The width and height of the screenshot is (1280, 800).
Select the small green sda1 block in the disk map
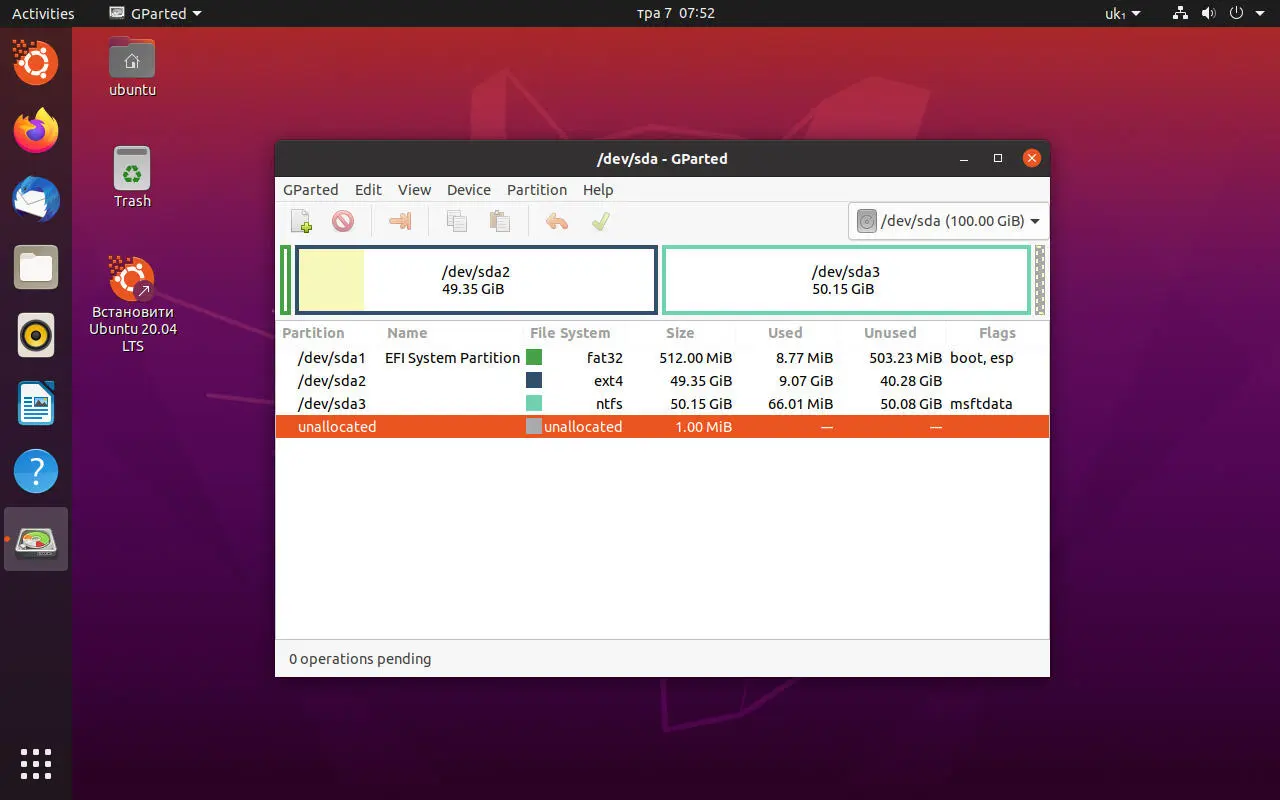point(286,280)
